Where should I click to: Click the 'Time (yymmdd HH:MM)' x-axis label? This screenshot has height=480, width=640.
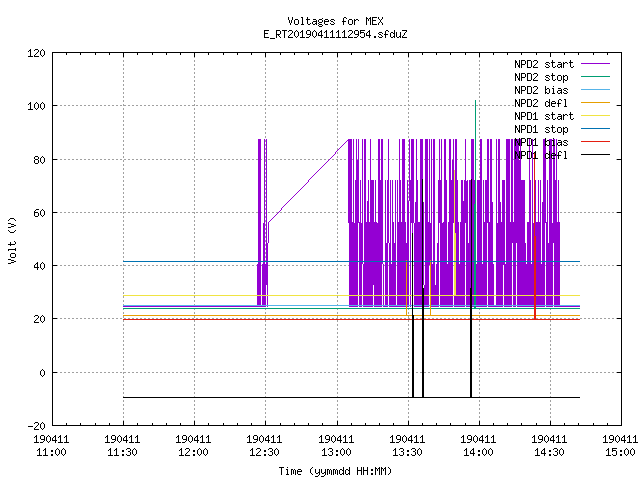pos(335,471)
